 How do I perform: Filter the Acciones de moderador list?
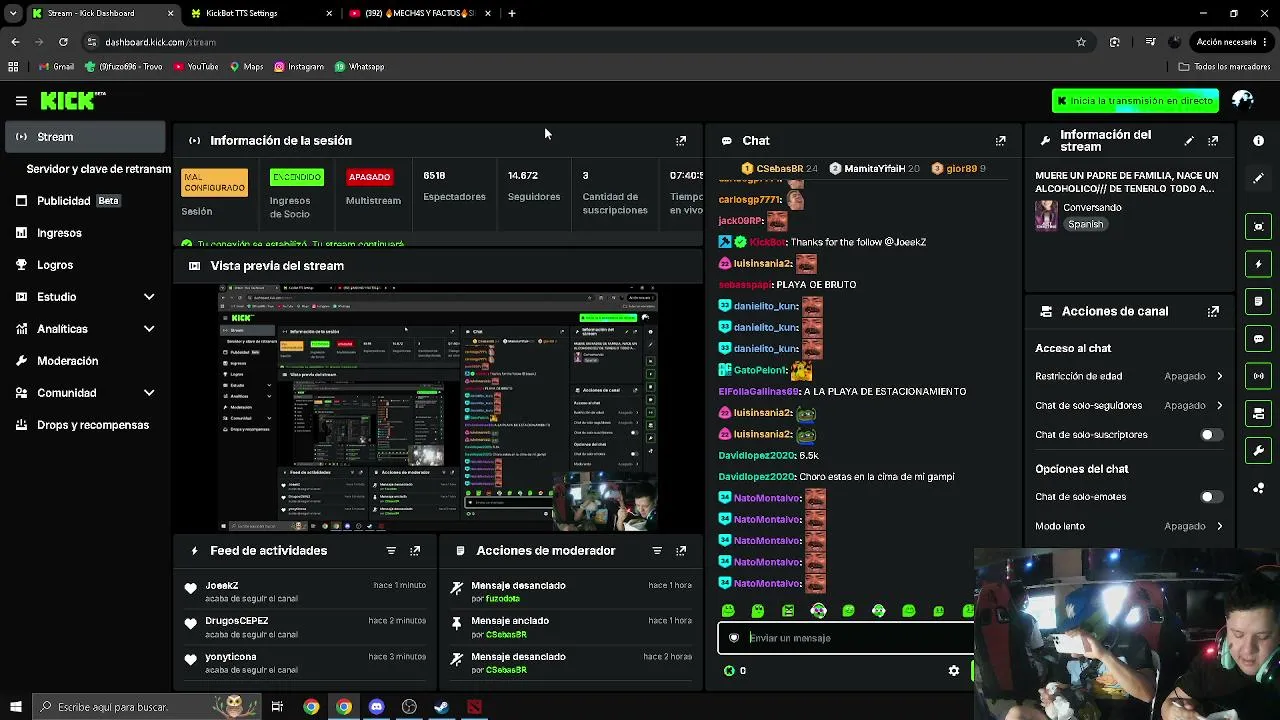tap(657, 551)
